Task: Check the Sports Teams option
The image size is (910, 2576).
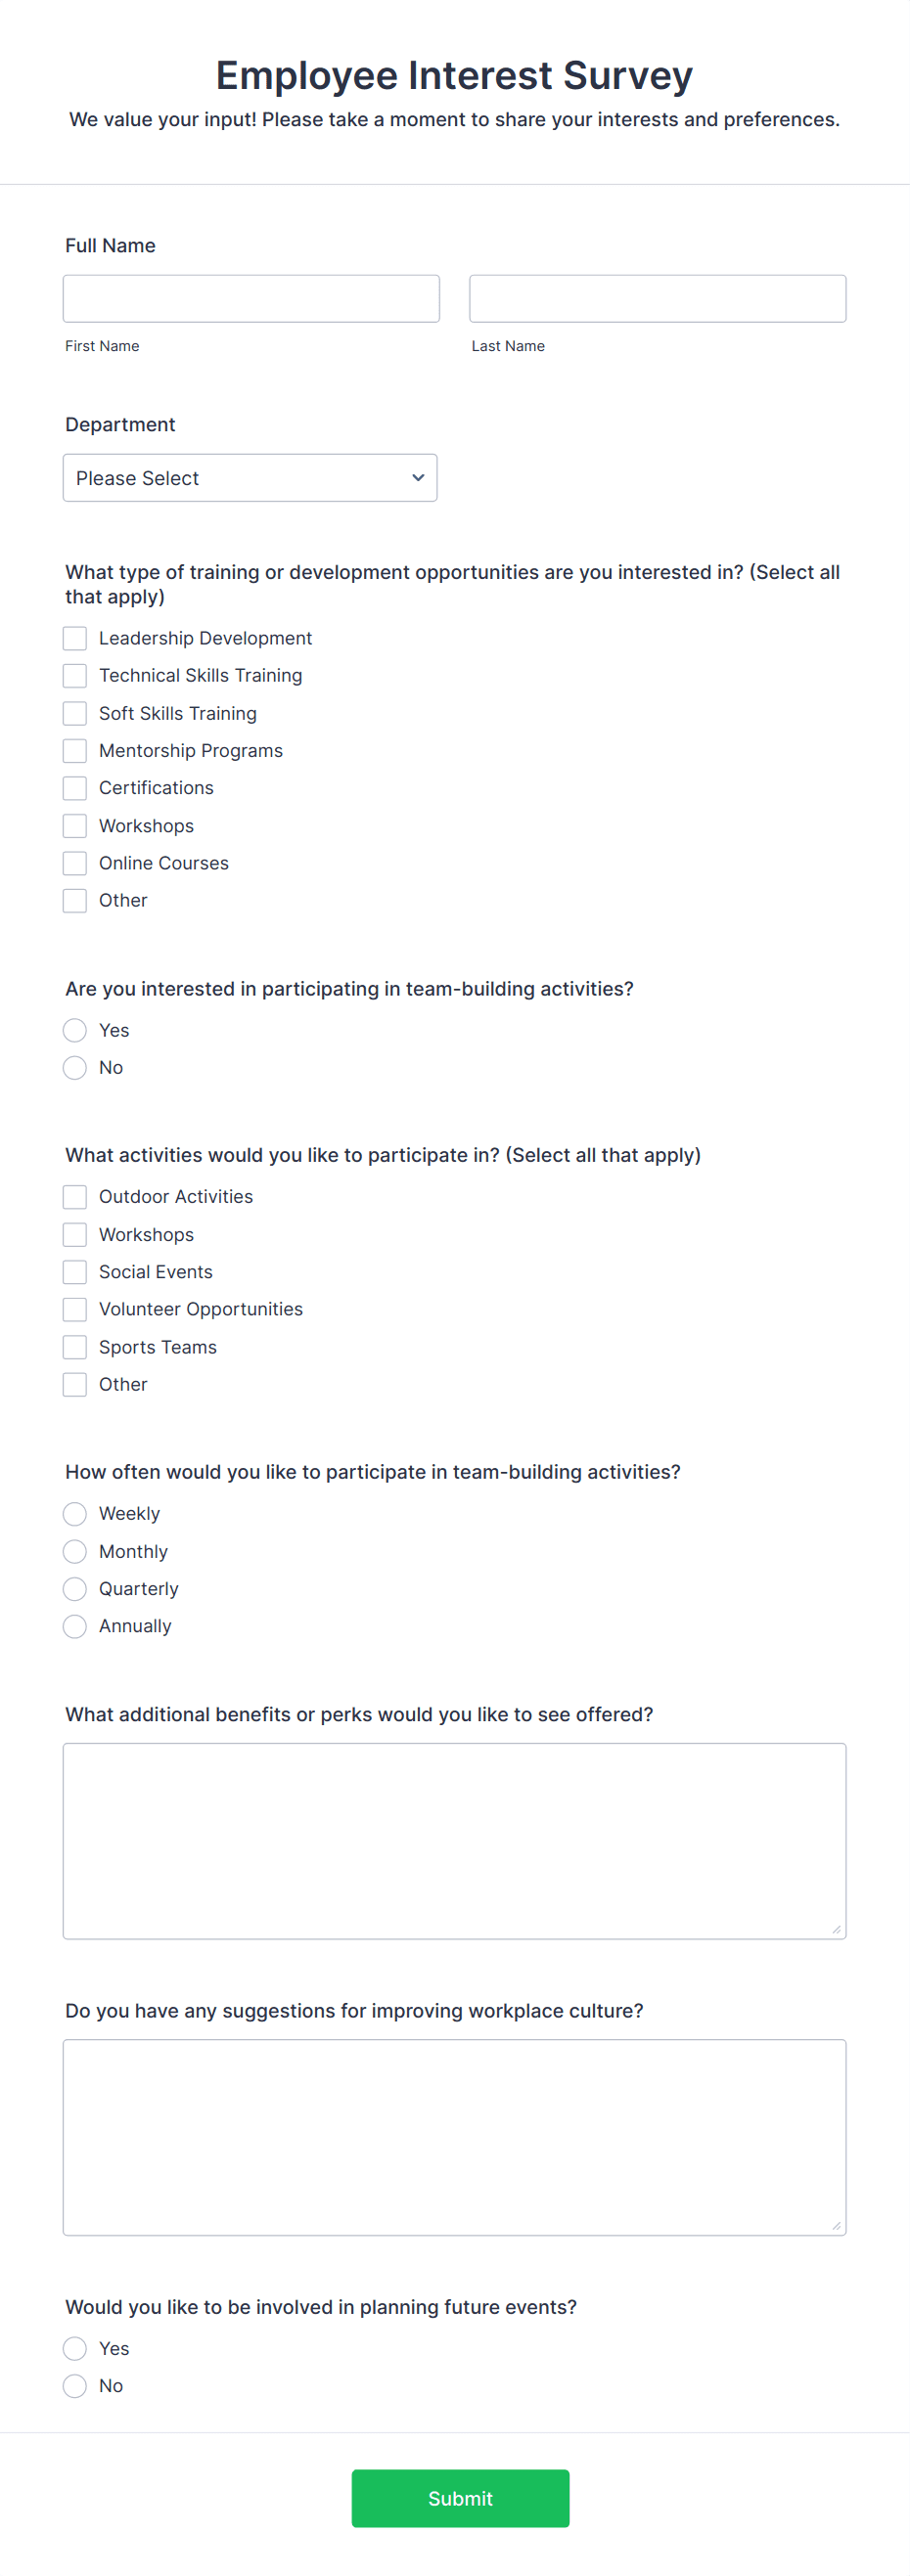Action: [x=74, y=1347]
